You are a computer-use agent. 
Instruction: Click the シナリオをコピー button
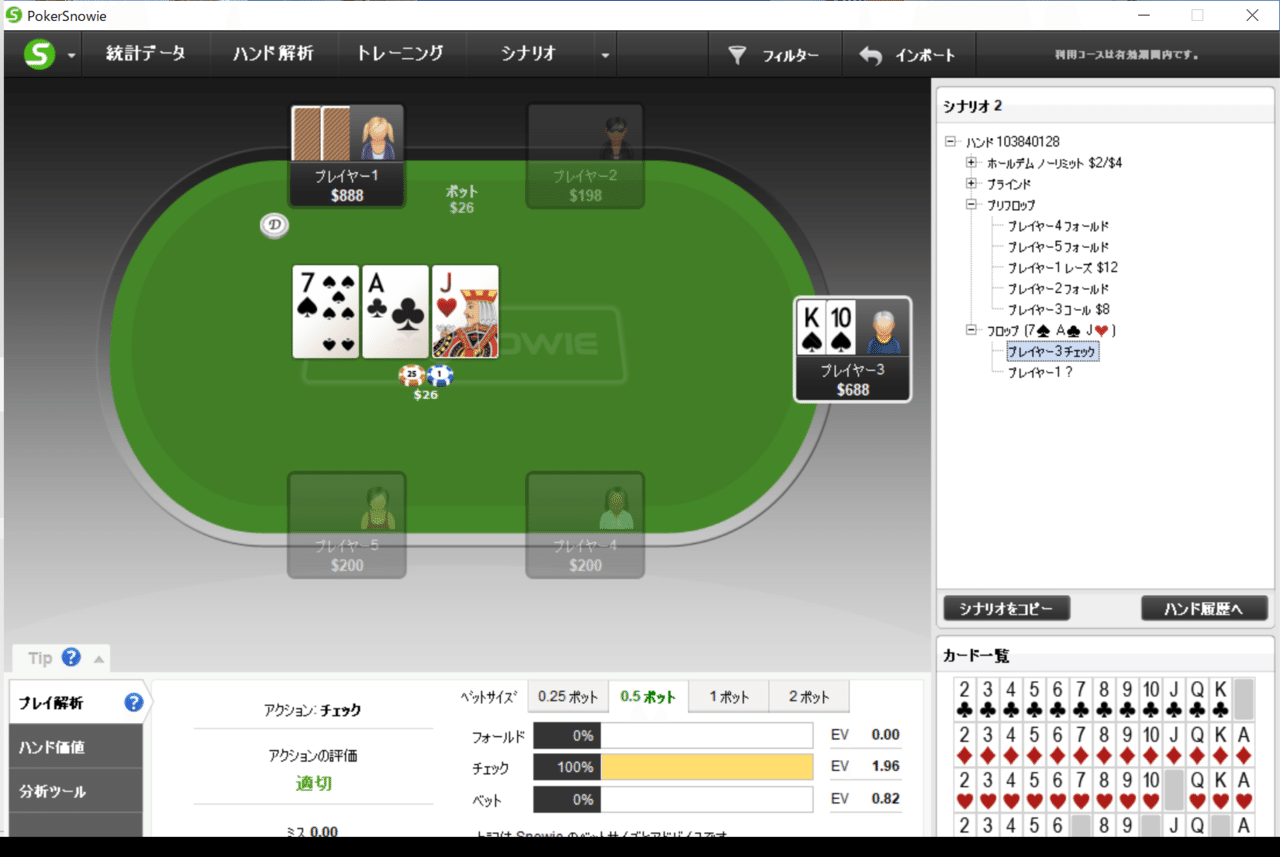pos(1006,608)
